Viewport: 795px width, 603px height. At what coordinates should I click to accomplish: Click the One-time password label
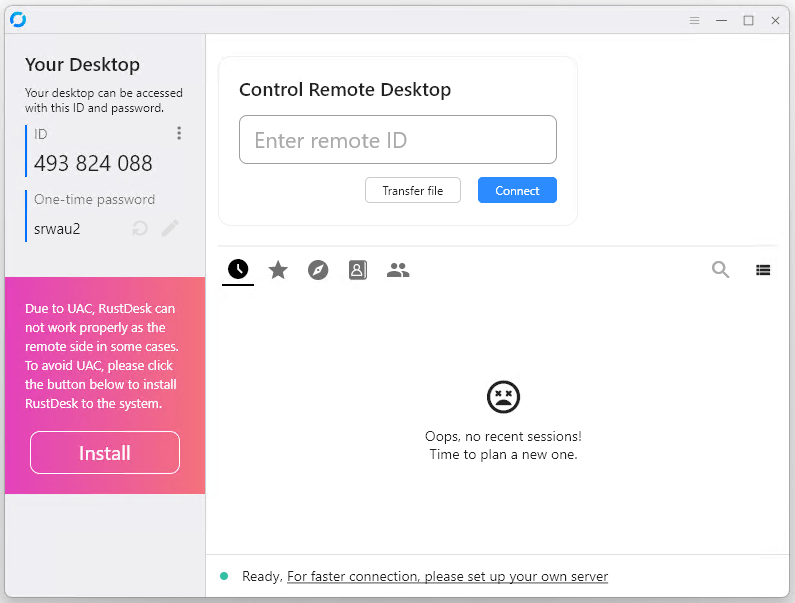tap(94, 199)
